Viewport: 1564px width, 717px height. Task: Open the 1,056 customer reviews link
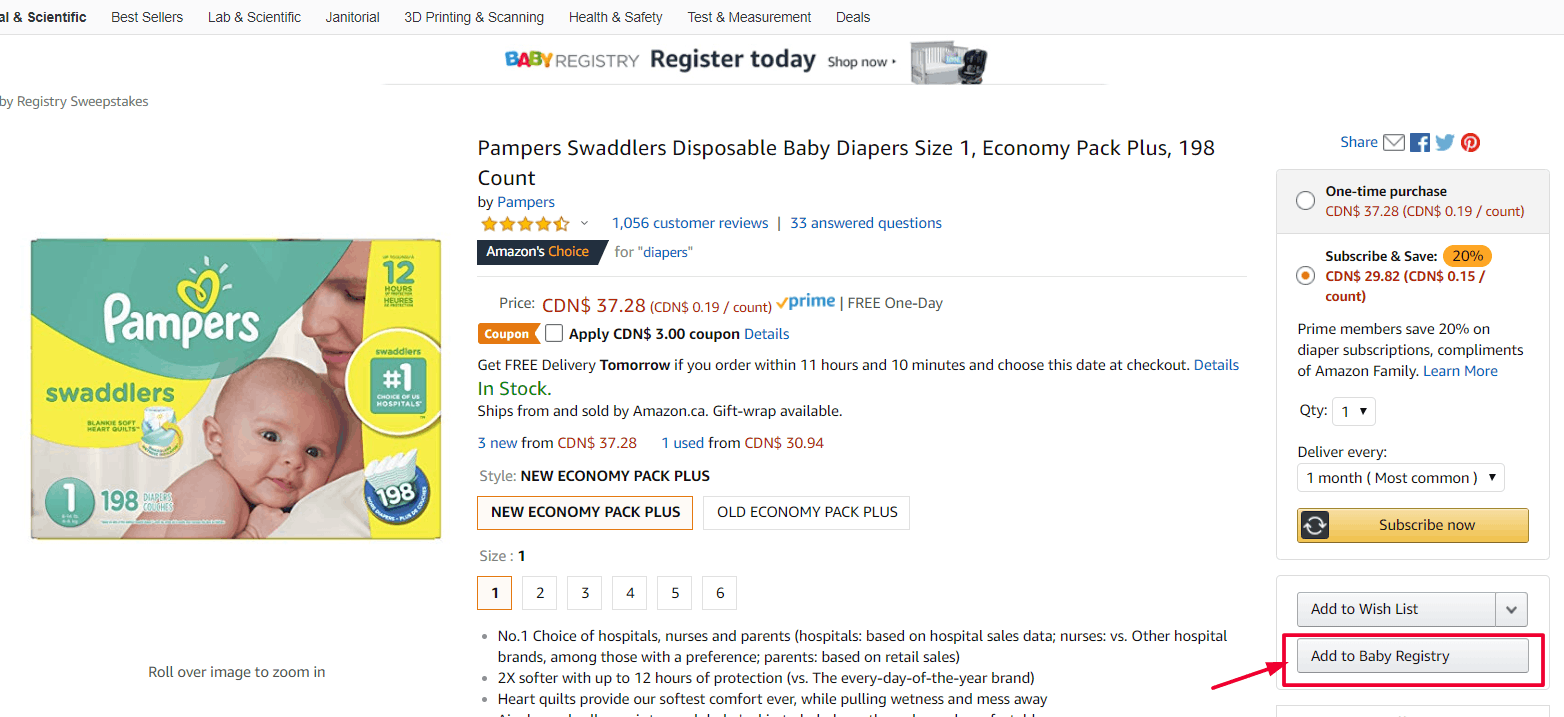coord(690,223)
